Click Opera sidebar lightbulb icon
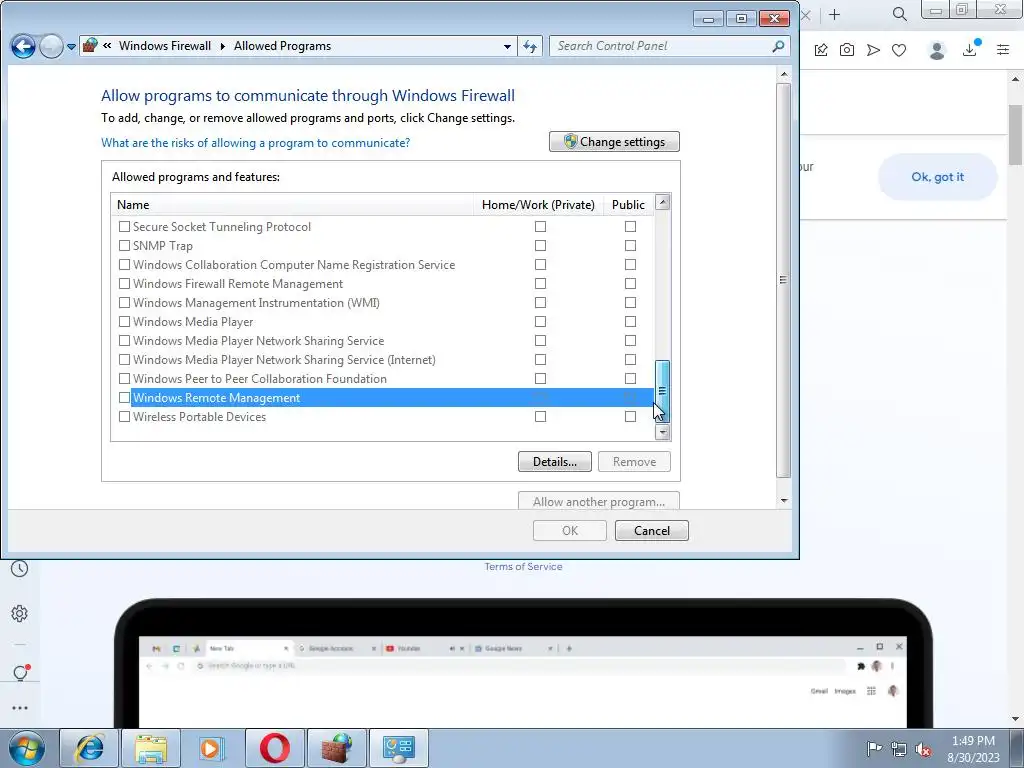Screen dimensions: 1024x768 tap(20, 673)
